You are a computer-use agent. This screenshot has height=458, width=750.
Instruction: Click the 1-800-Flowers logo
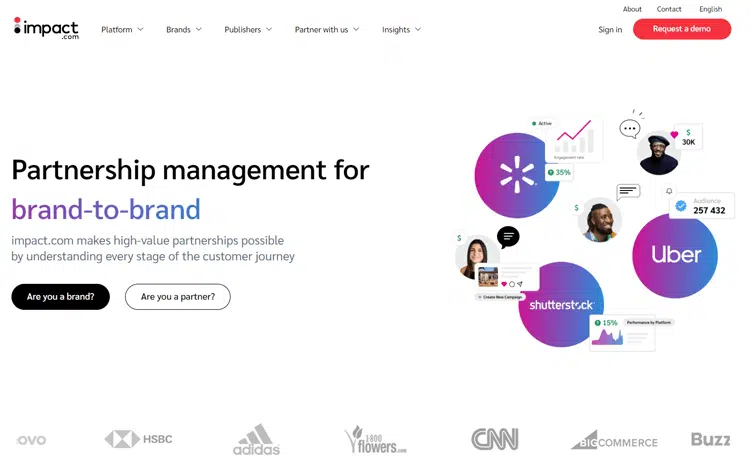coord(375,439)
